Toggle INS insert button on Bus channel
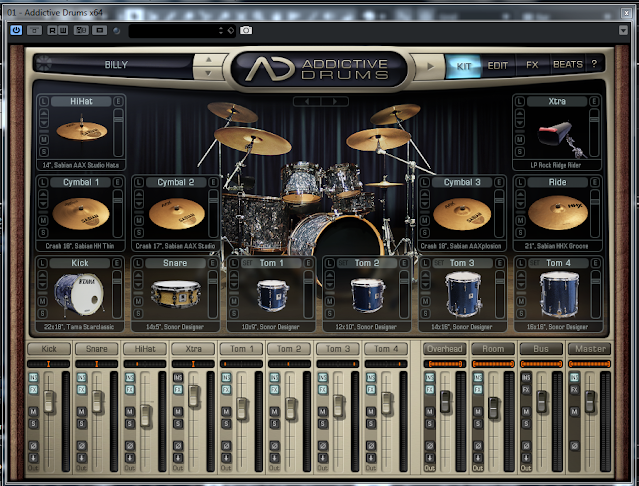639x486 pixels. pos(526,378)
